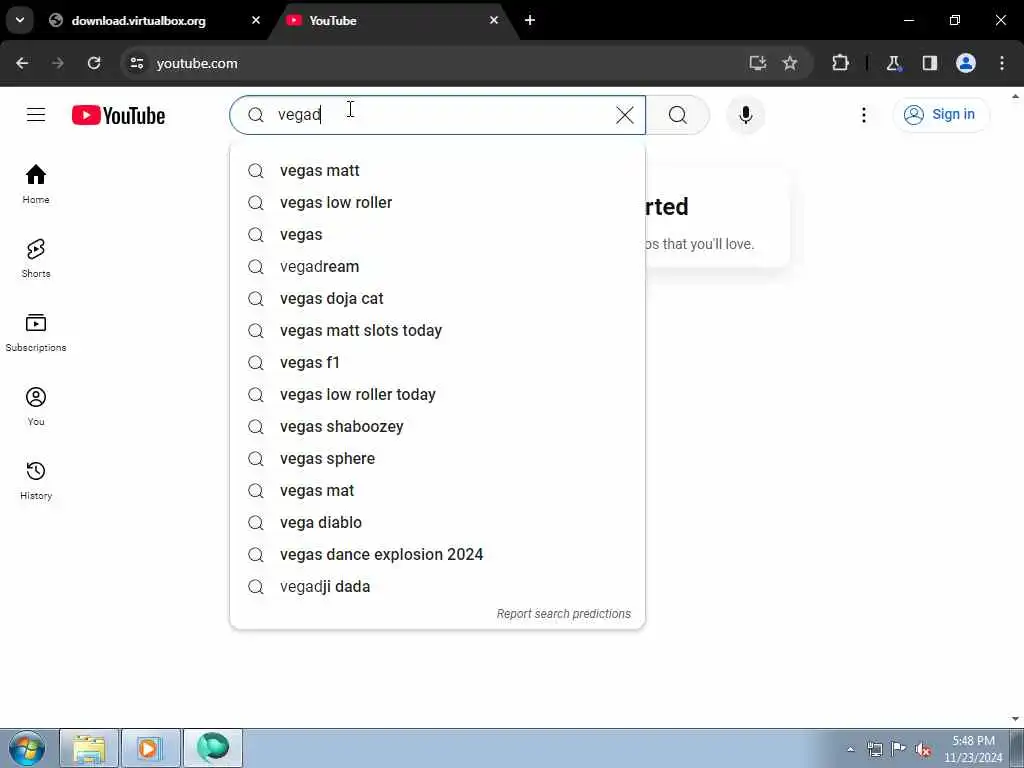Click into the YouTube search field
This screenshot has width=1024, height=768.
pos(438,115)
